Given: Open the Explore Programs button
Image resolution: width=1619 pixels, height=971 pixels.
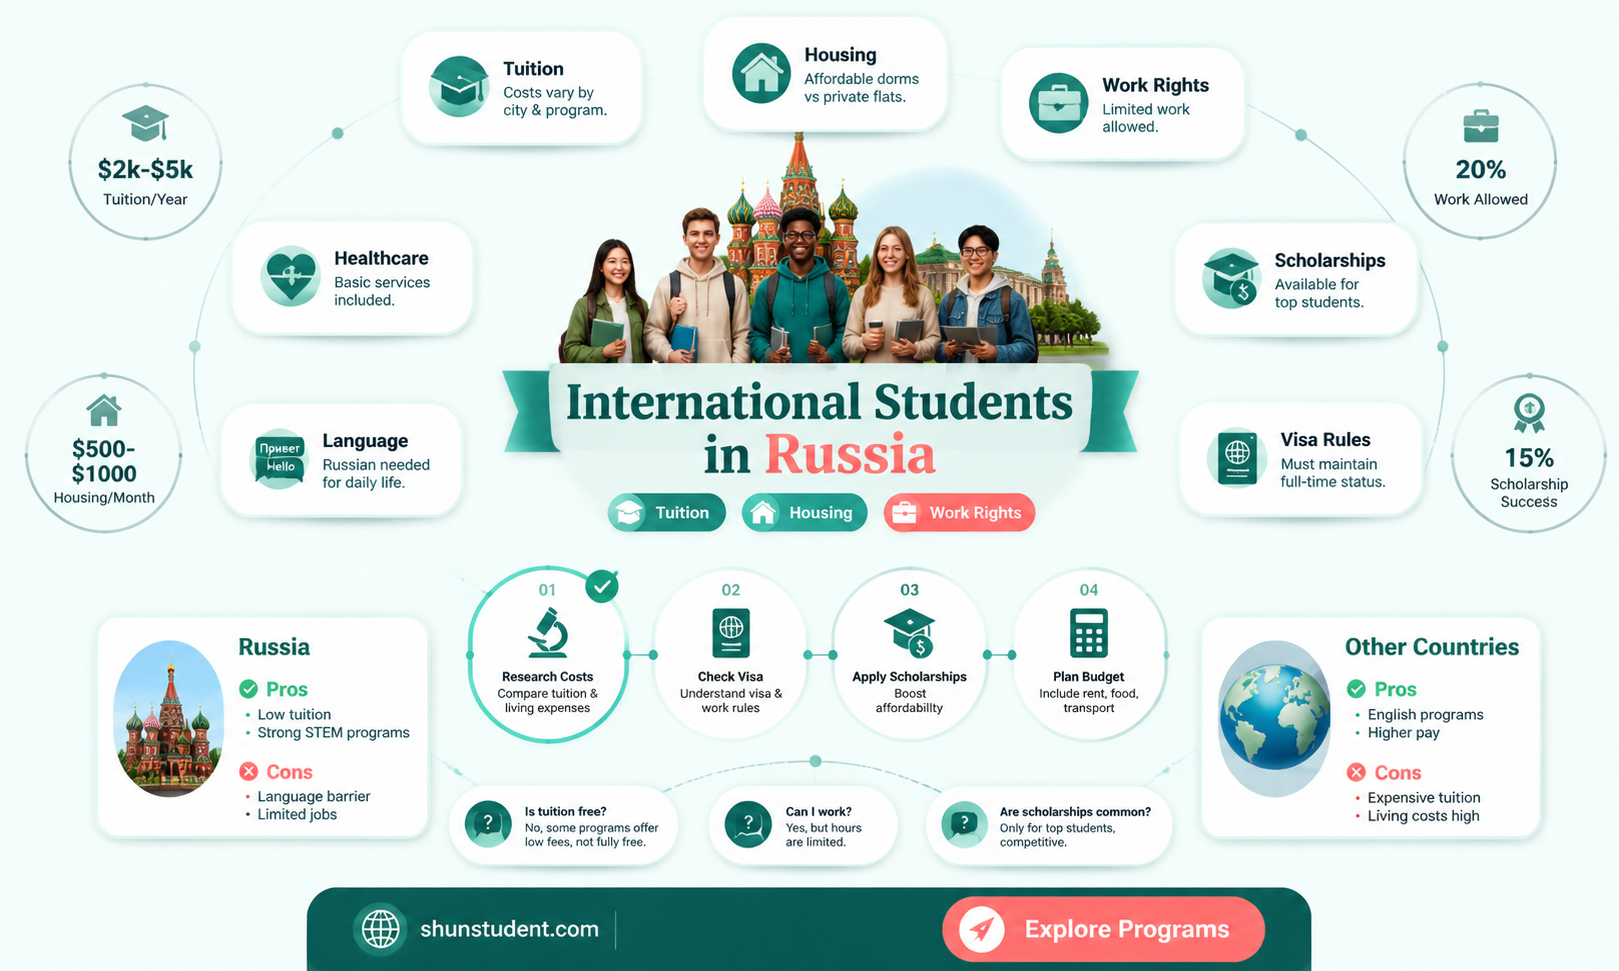Looking at the screenshot, I should click(1103, 929).
